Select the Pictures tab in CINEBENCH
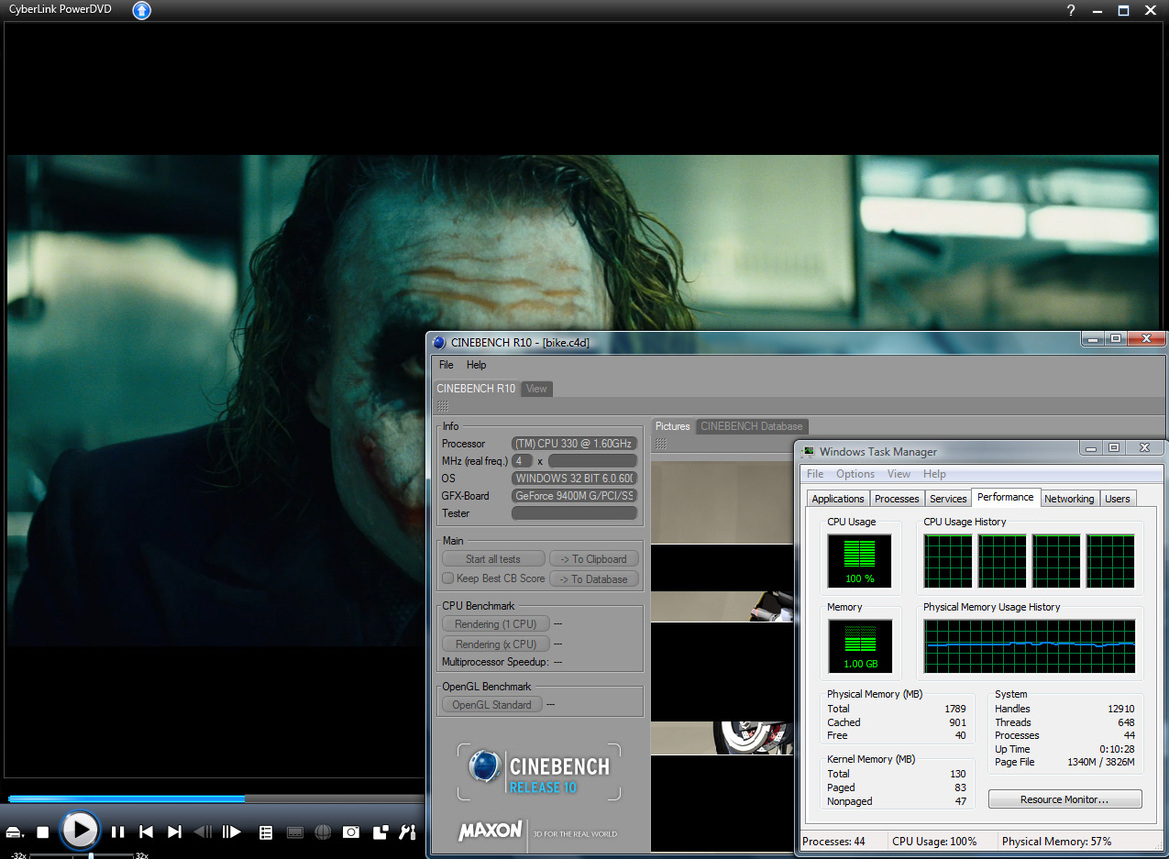This screenshot has height=859, width=1169. click(672, 427)
